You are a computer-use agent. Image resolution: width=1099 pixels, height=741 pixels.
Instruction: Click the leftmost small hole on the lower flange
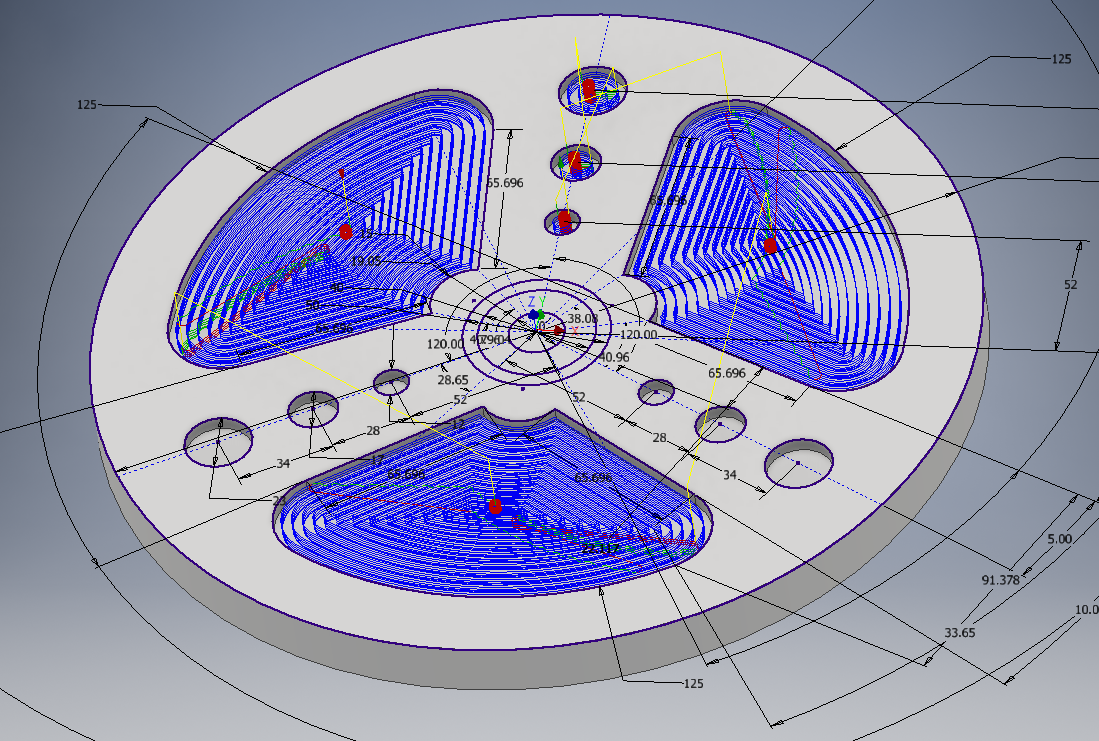(216, 443)
